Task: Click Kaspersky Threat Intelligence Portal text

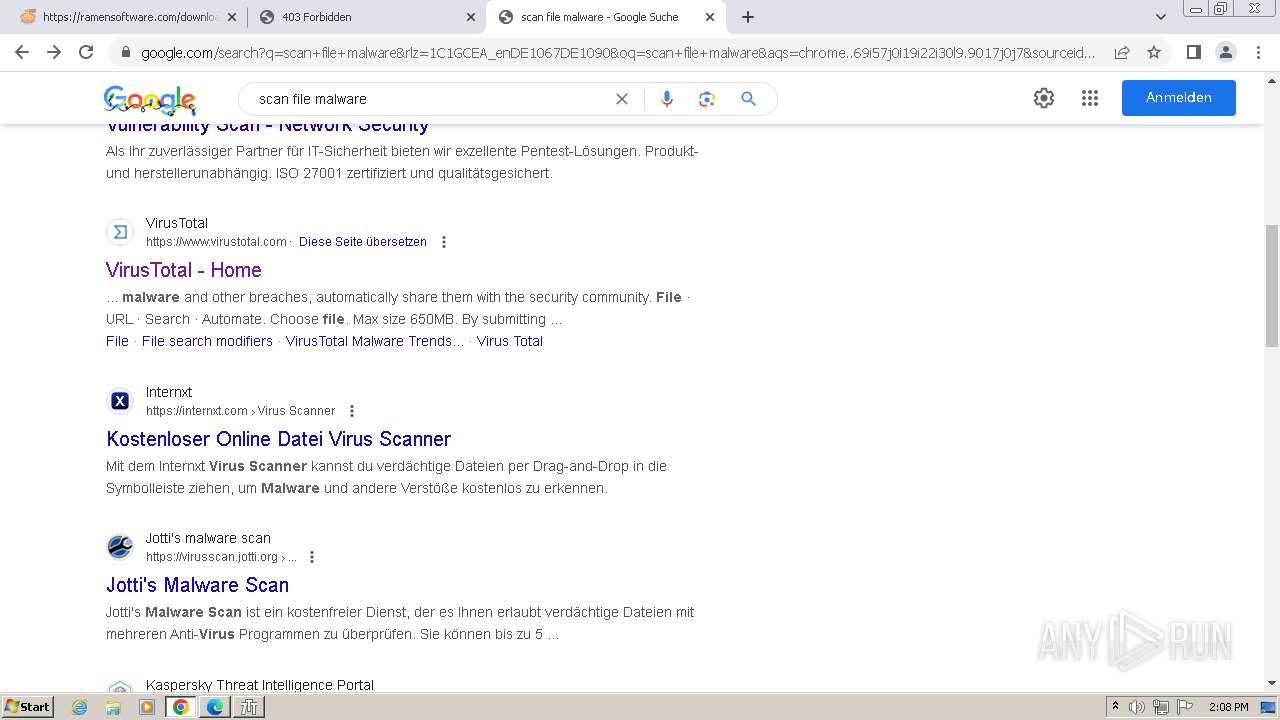Action: pyautogui.click(x=260, y=685)
